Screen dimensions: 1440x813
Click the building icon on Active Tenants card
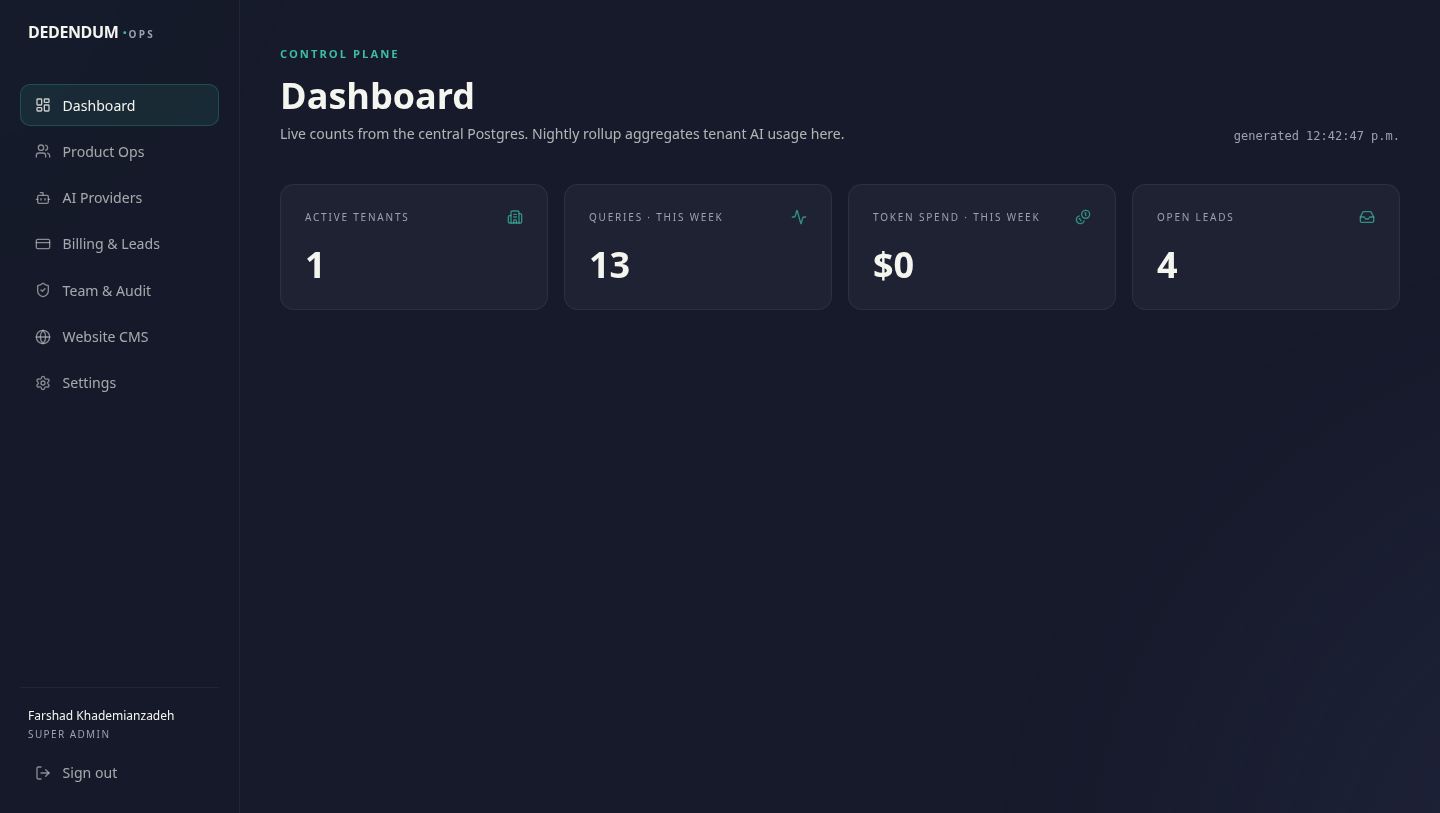[515, 217]
